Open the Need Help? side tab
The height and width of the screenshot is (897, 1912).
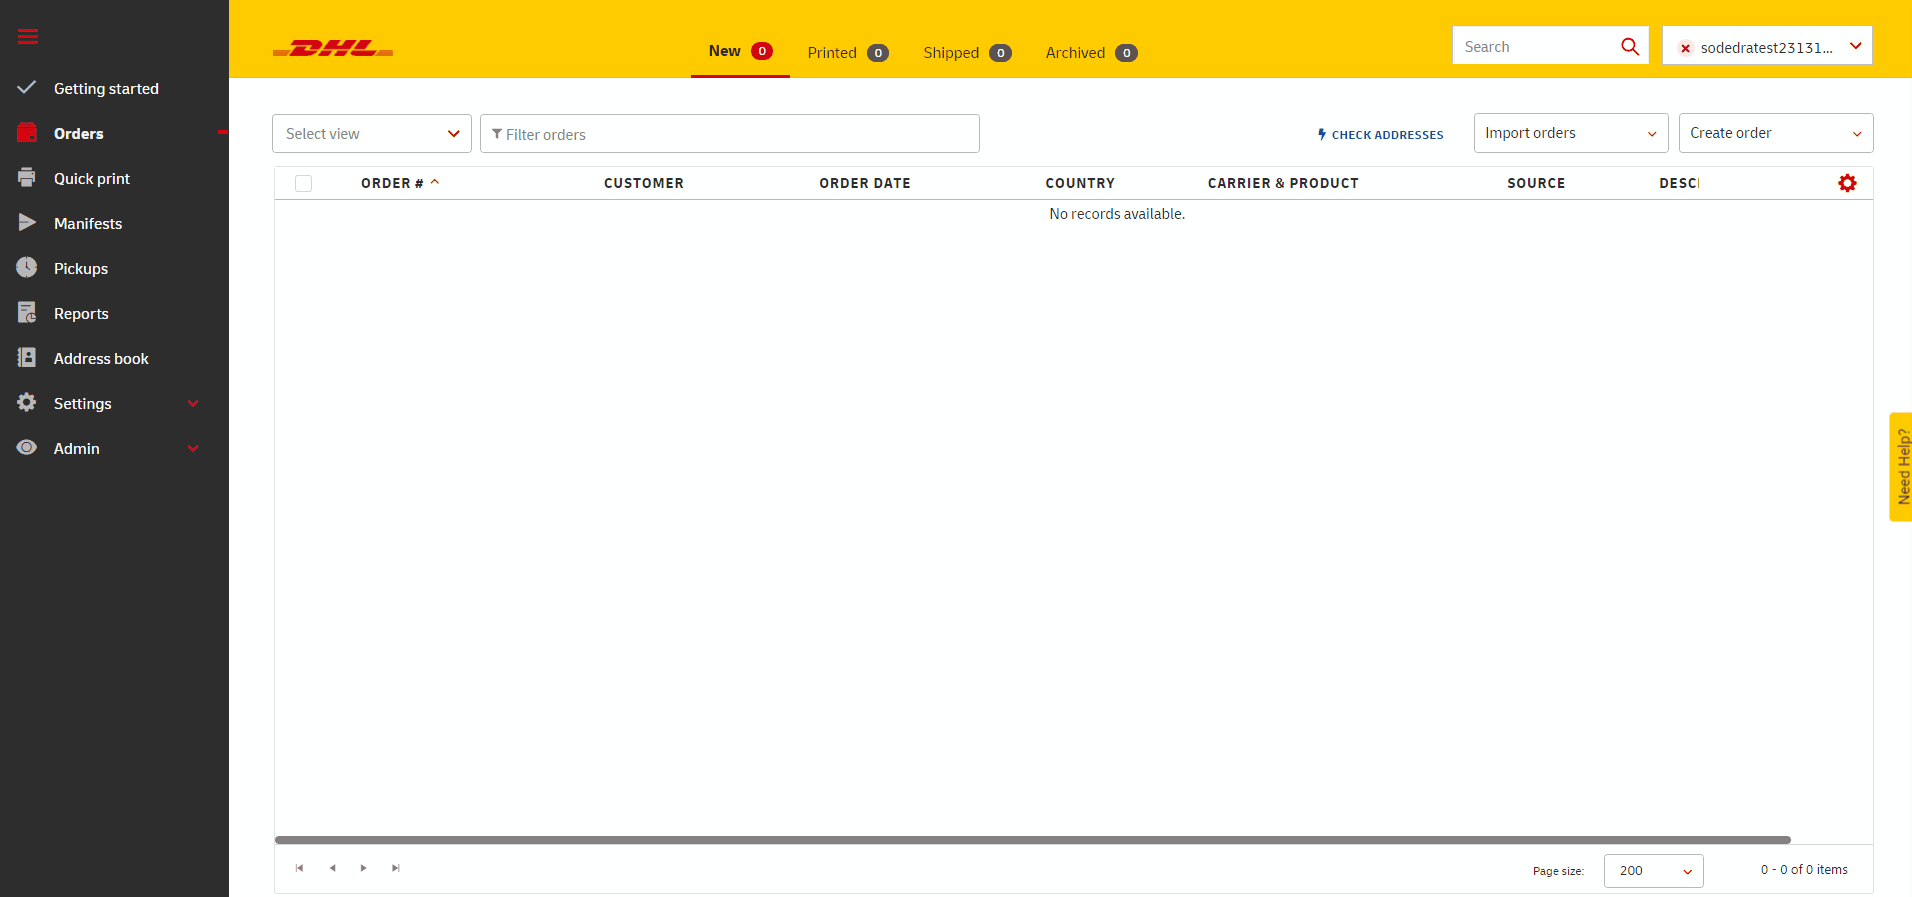click(1901, 467)
